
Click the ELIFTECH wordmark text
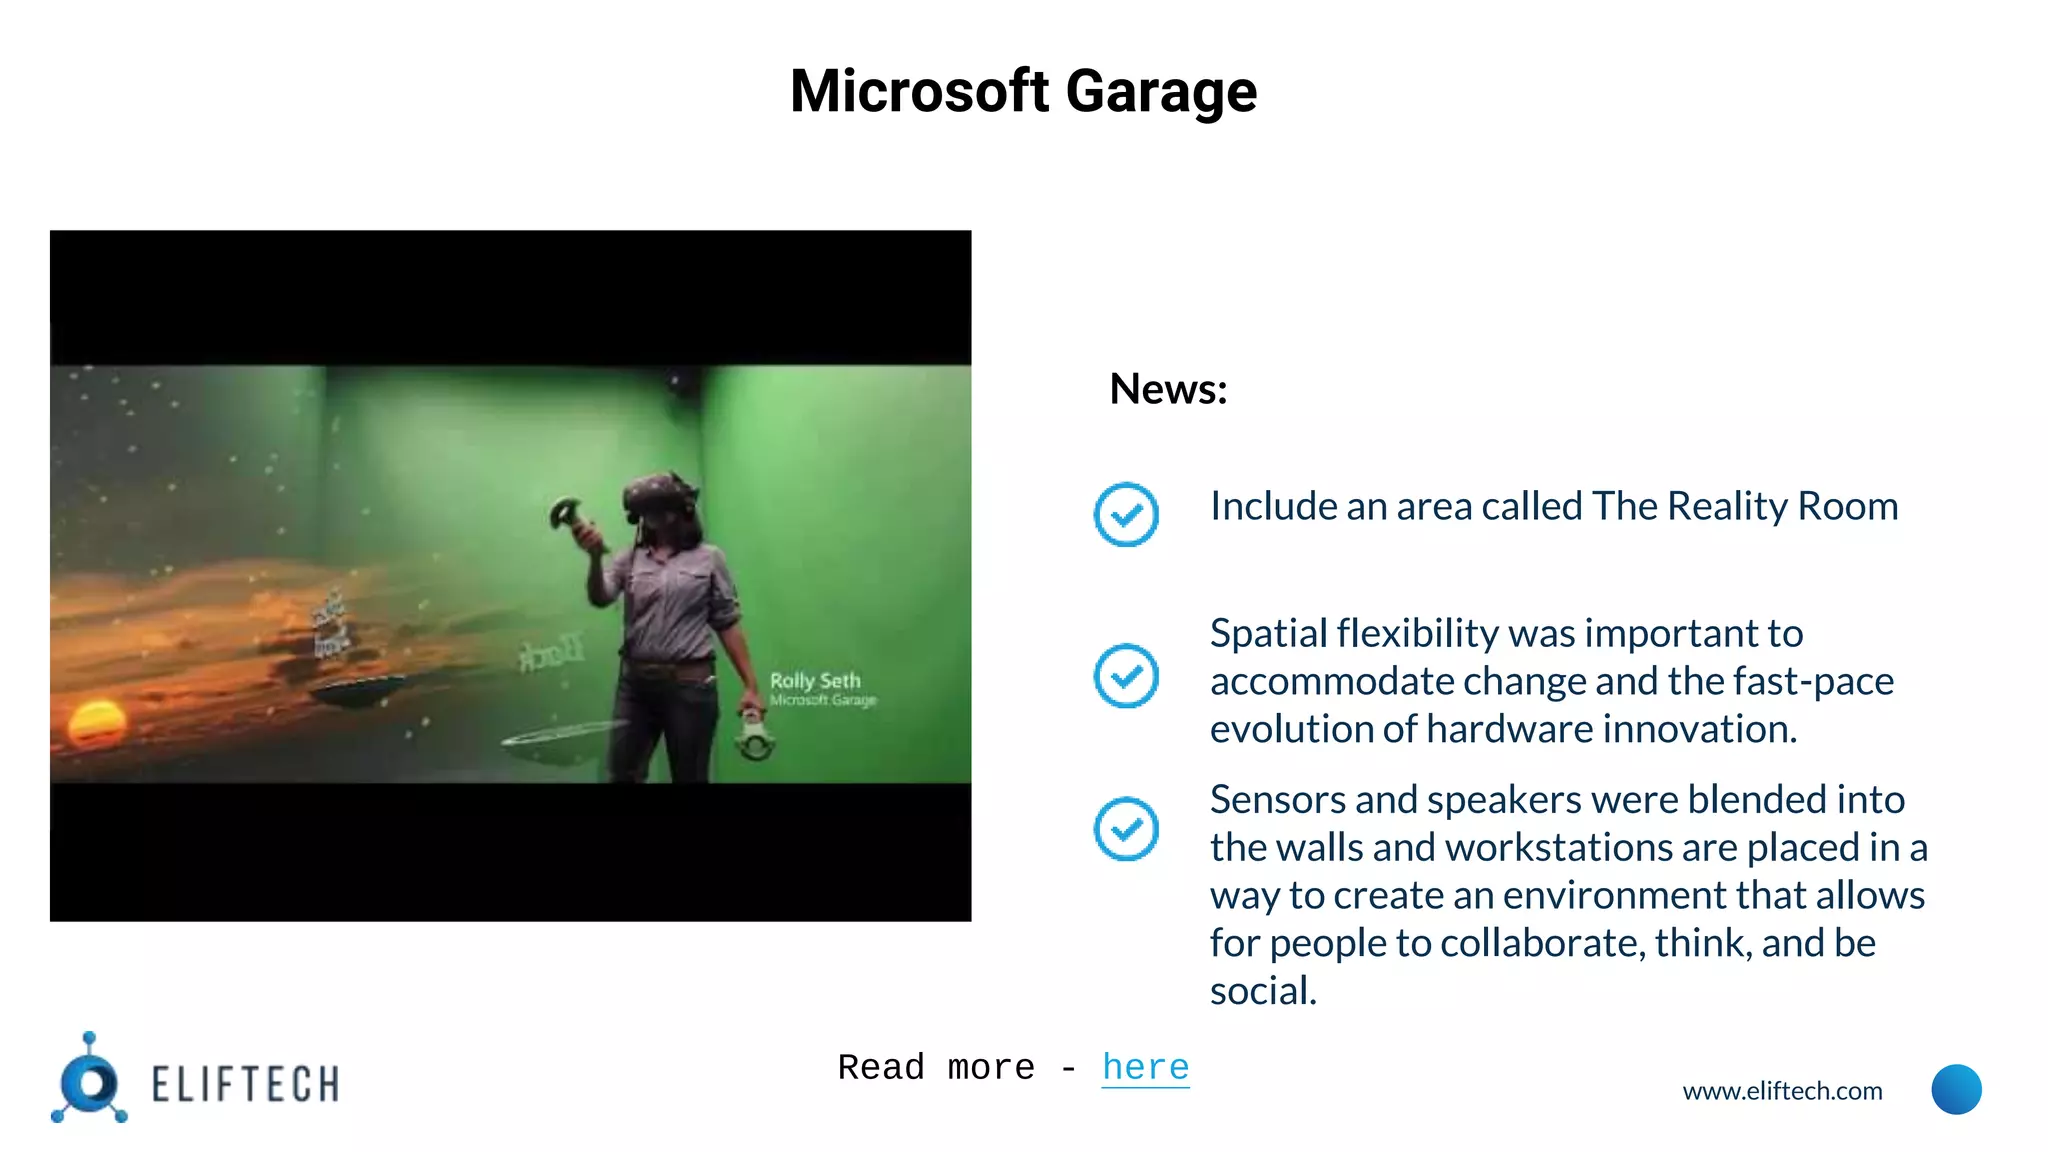point(245,1085)
